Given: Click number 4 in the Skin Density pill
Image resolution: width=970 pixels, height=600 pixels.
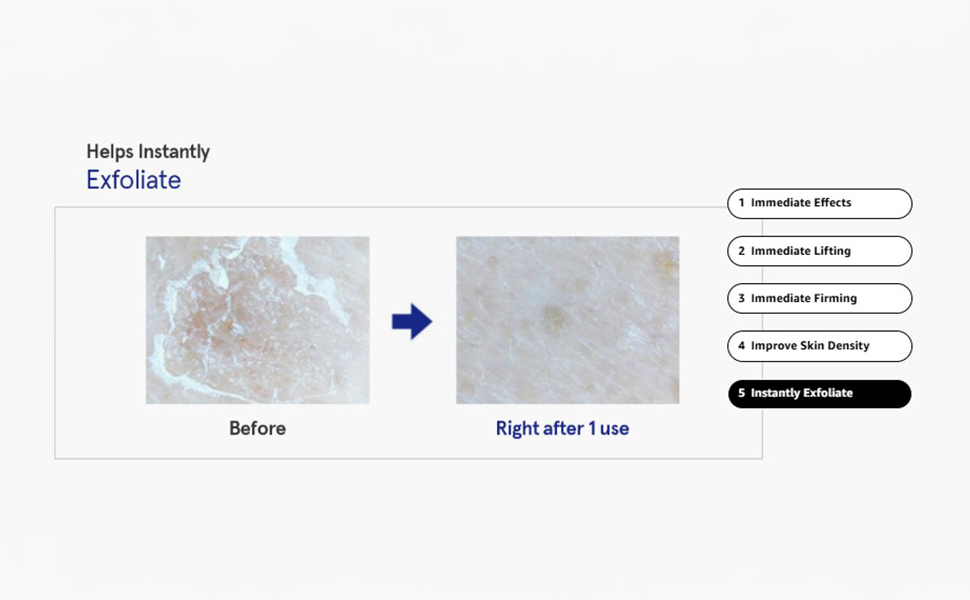Looking at the screenshot, I should (741, 346).
